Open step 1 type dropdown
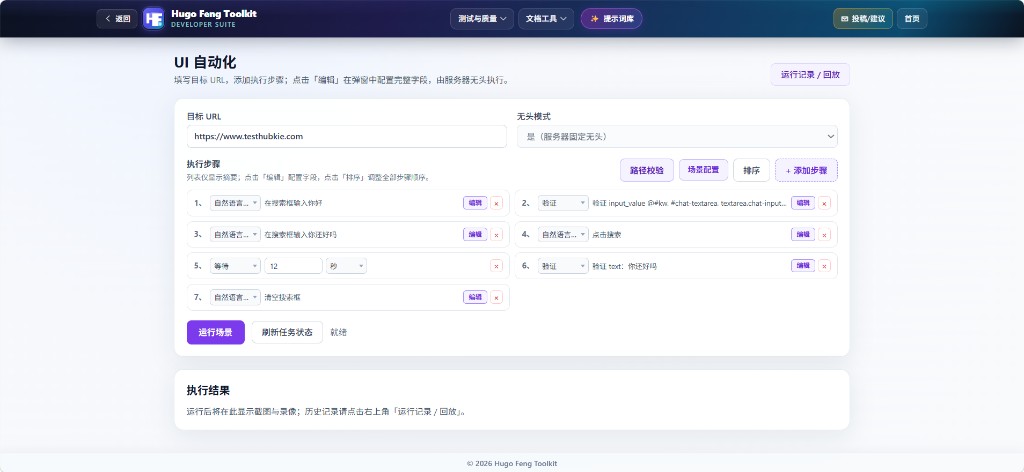 [x=235, y=203]
